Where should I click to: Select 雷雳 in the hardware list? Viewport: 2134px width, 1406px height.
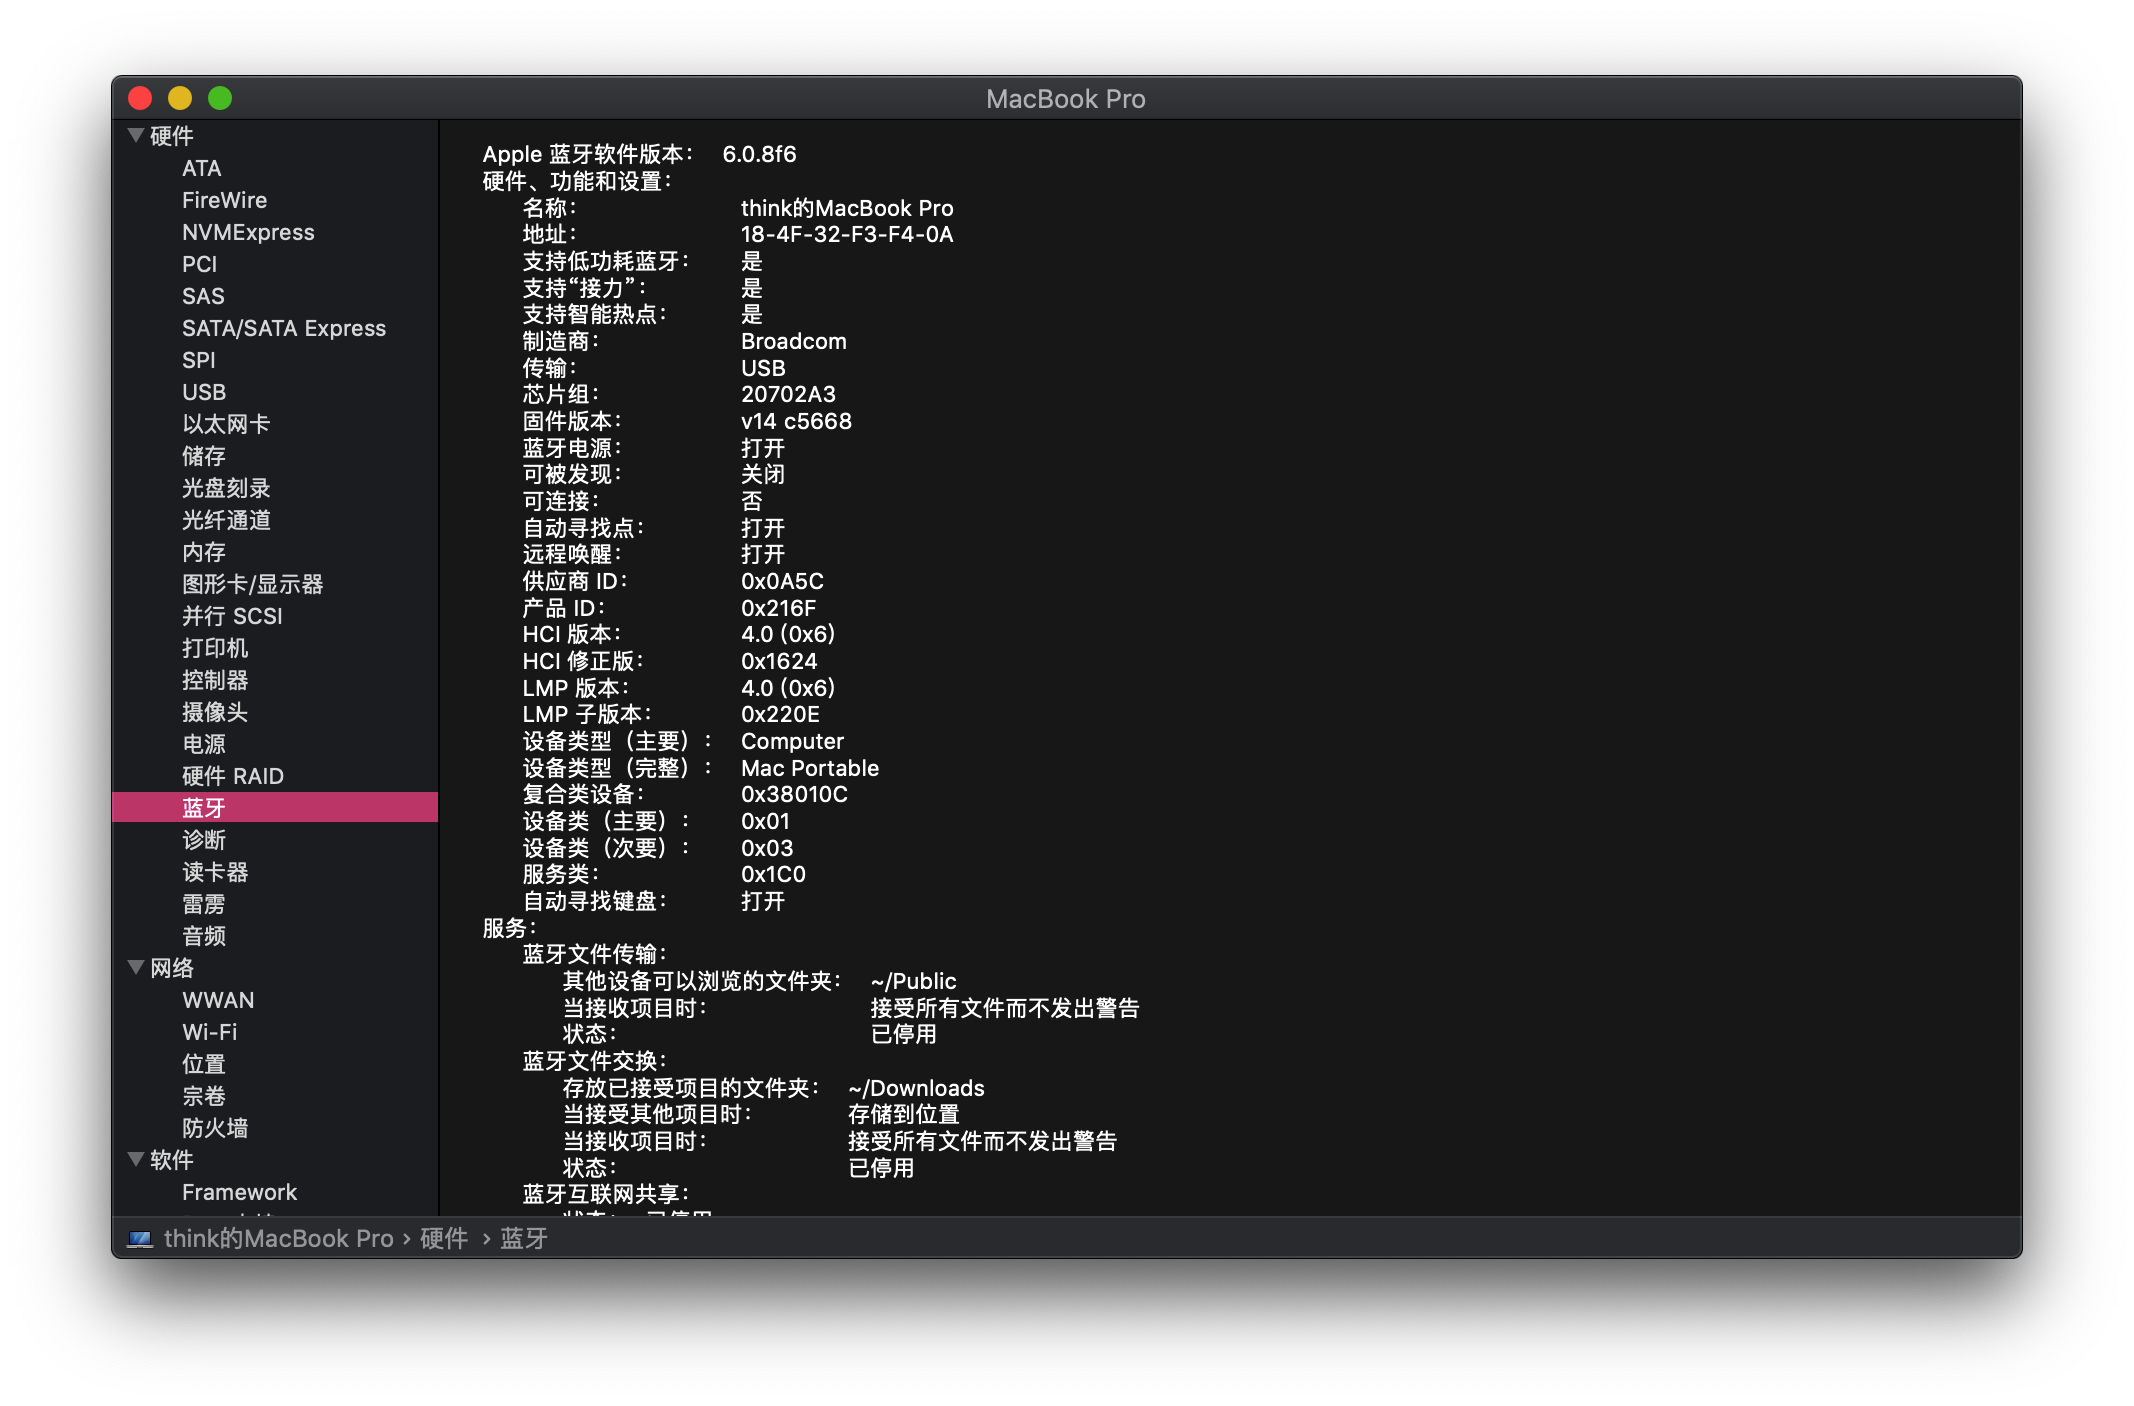(204, 904)
